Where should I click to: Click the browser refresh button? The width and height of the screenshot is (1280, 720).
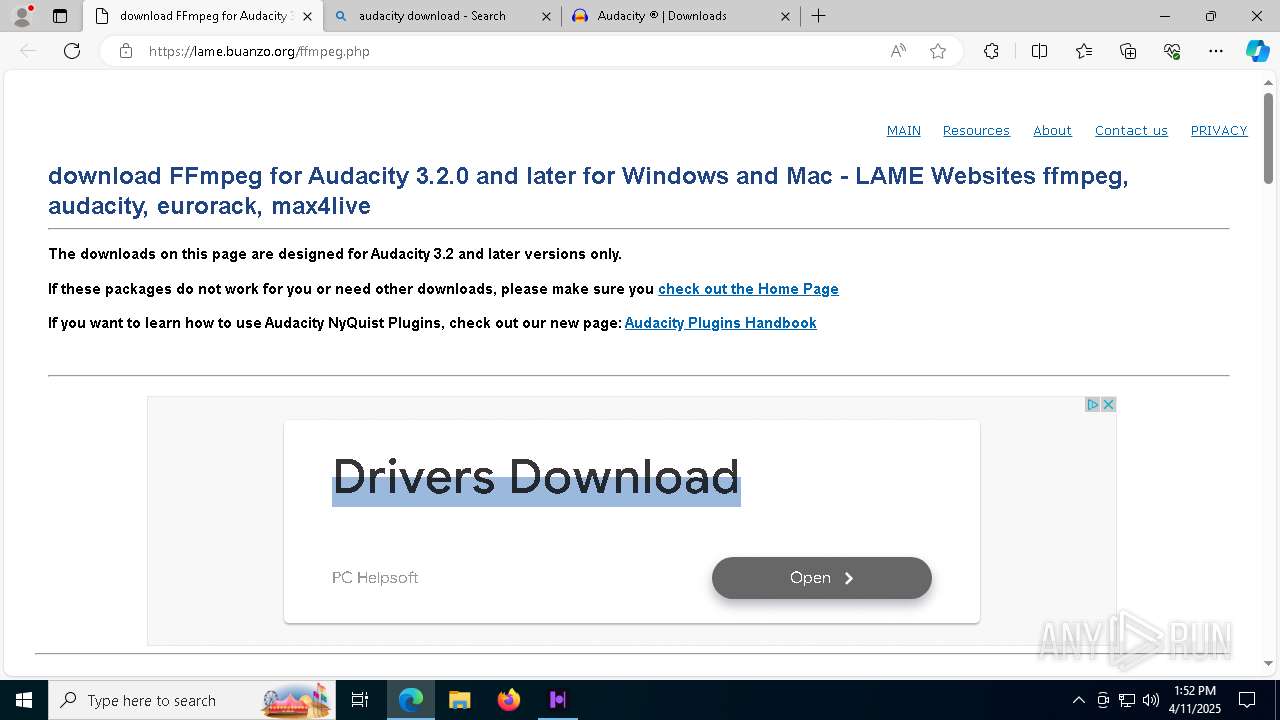[72, 51]
